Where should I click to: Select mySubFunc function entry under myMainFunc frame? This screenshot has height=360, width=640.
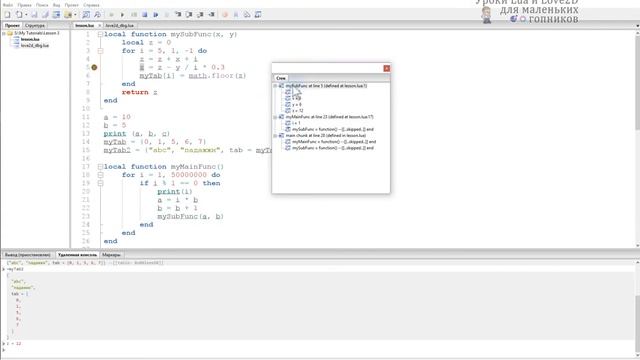pyautogui.click(x=333, y=129)
